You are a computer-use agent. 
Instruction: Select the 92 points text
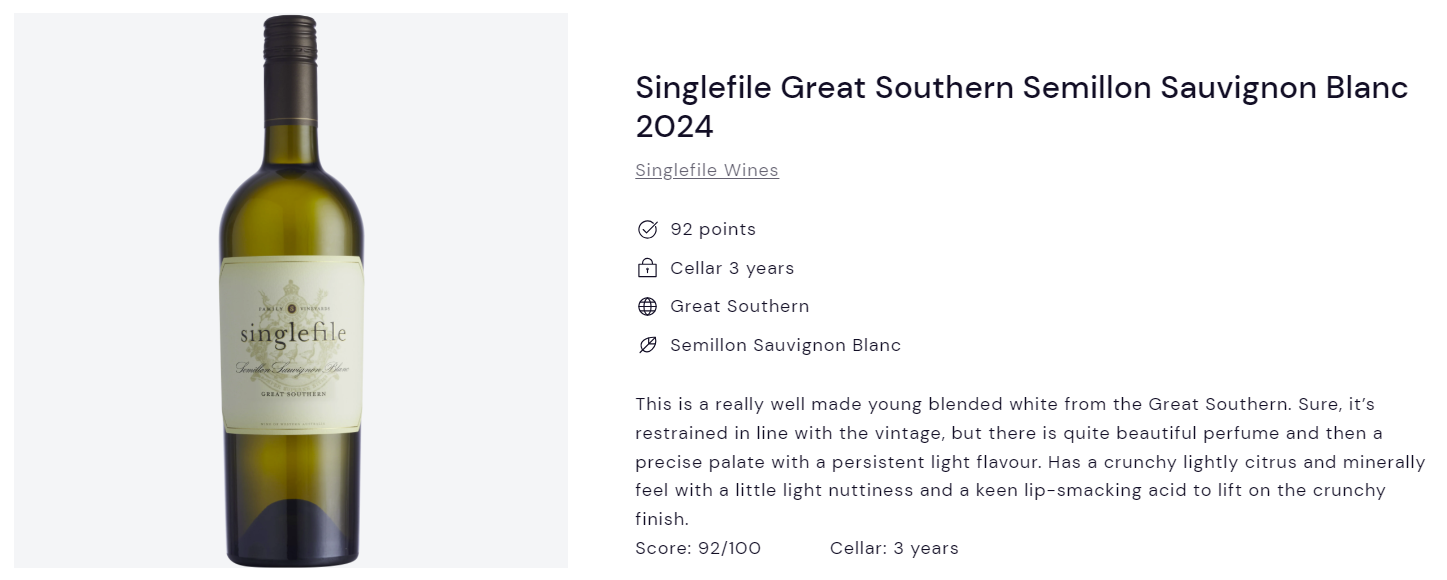pos(713,229)
